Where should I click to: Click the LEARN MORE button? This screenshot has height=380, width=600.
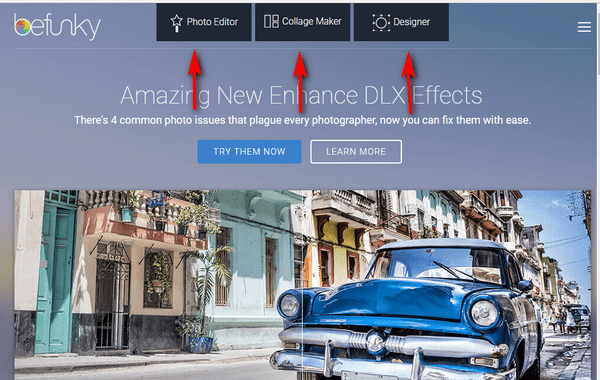tap(356, 152)
